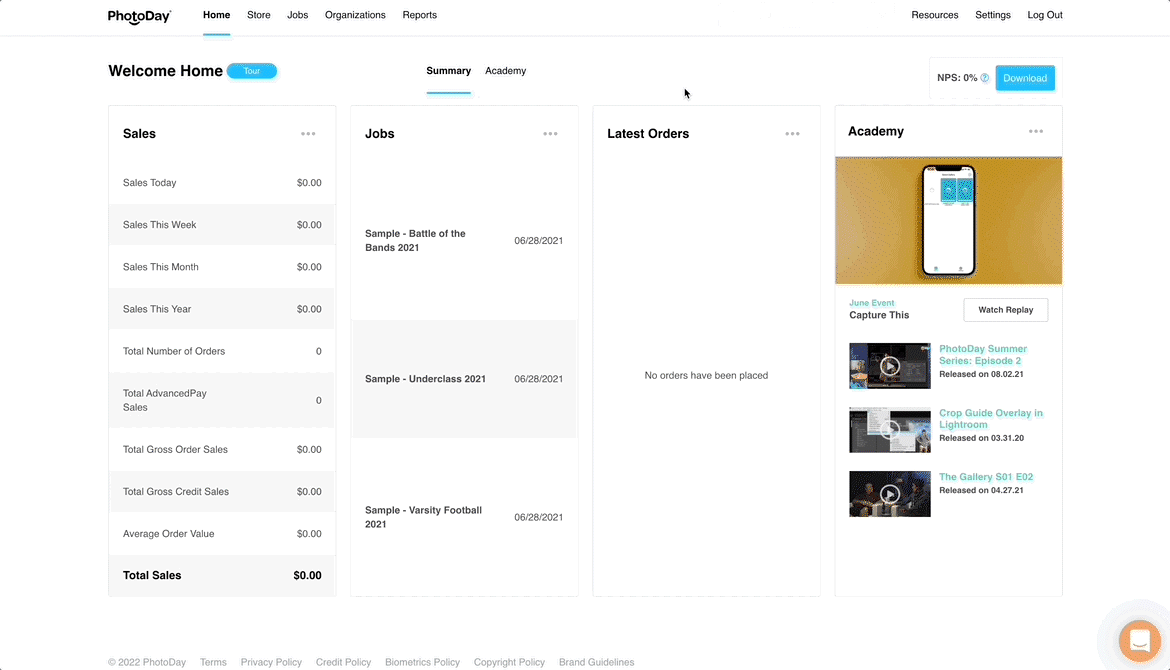Open the Sales card three-dot menu
Screen dimensions: 1170x670
[308, 134]
